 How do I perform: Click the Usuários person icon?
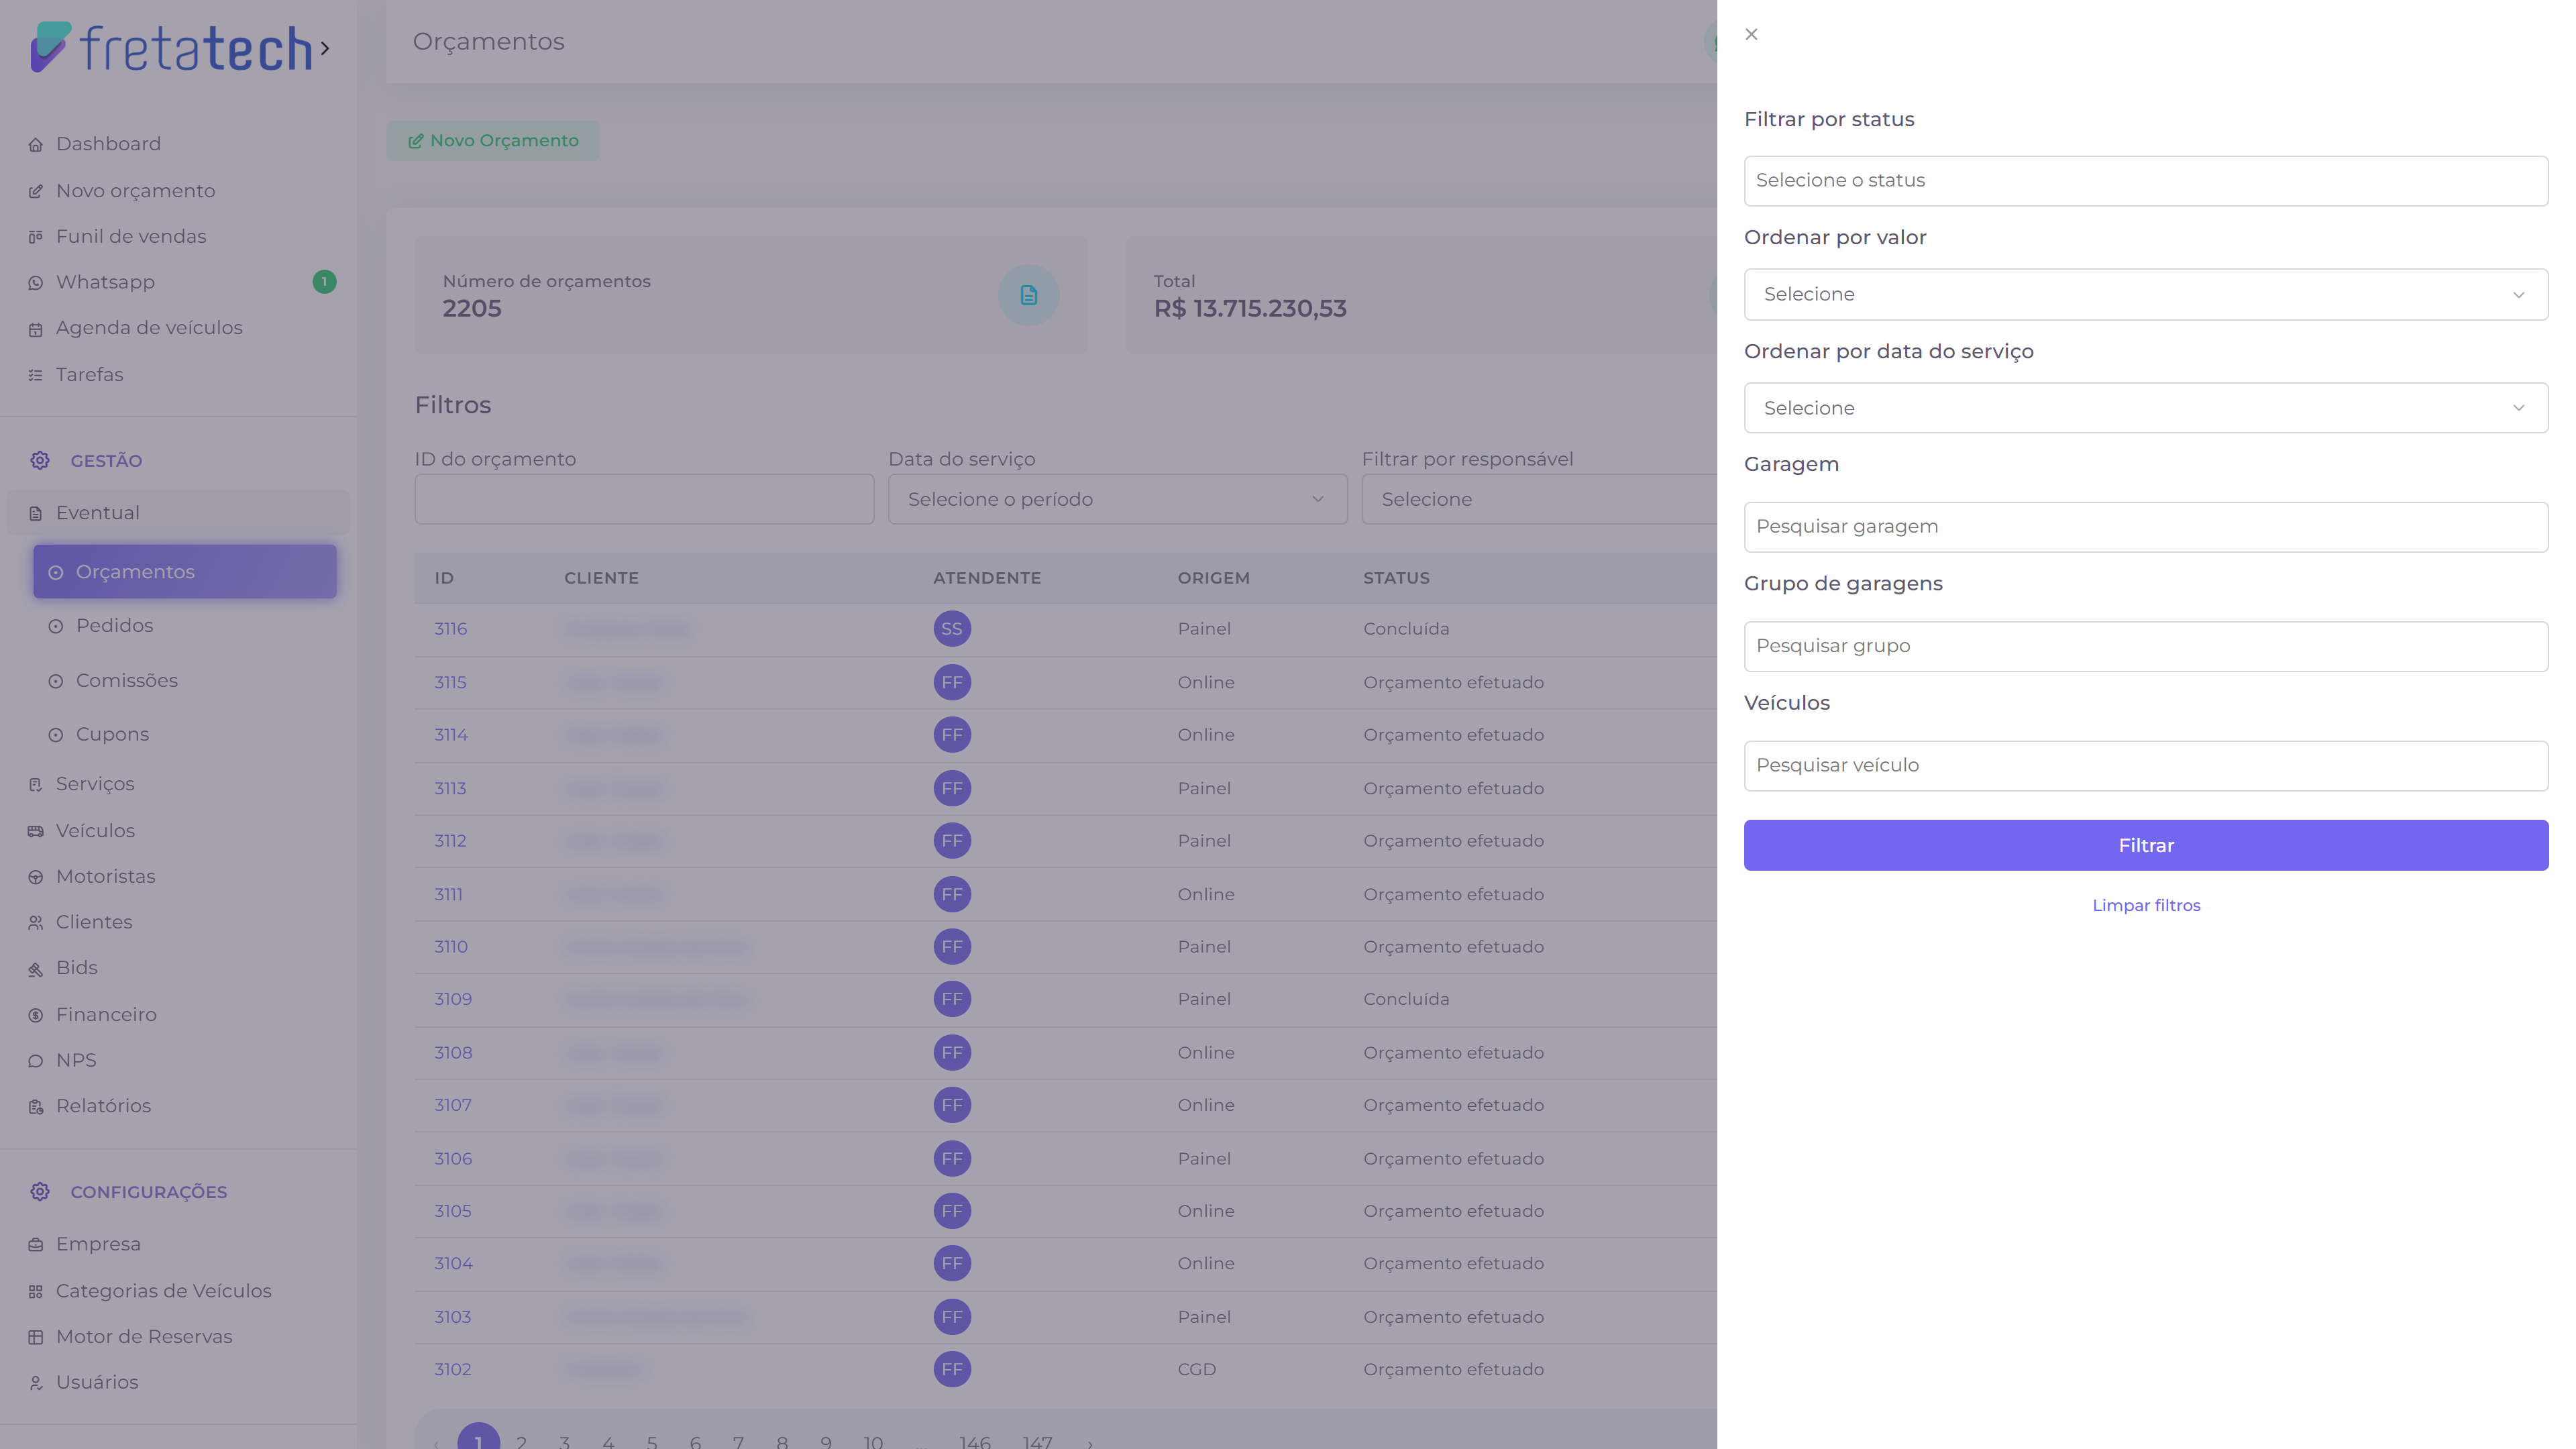36,1383
